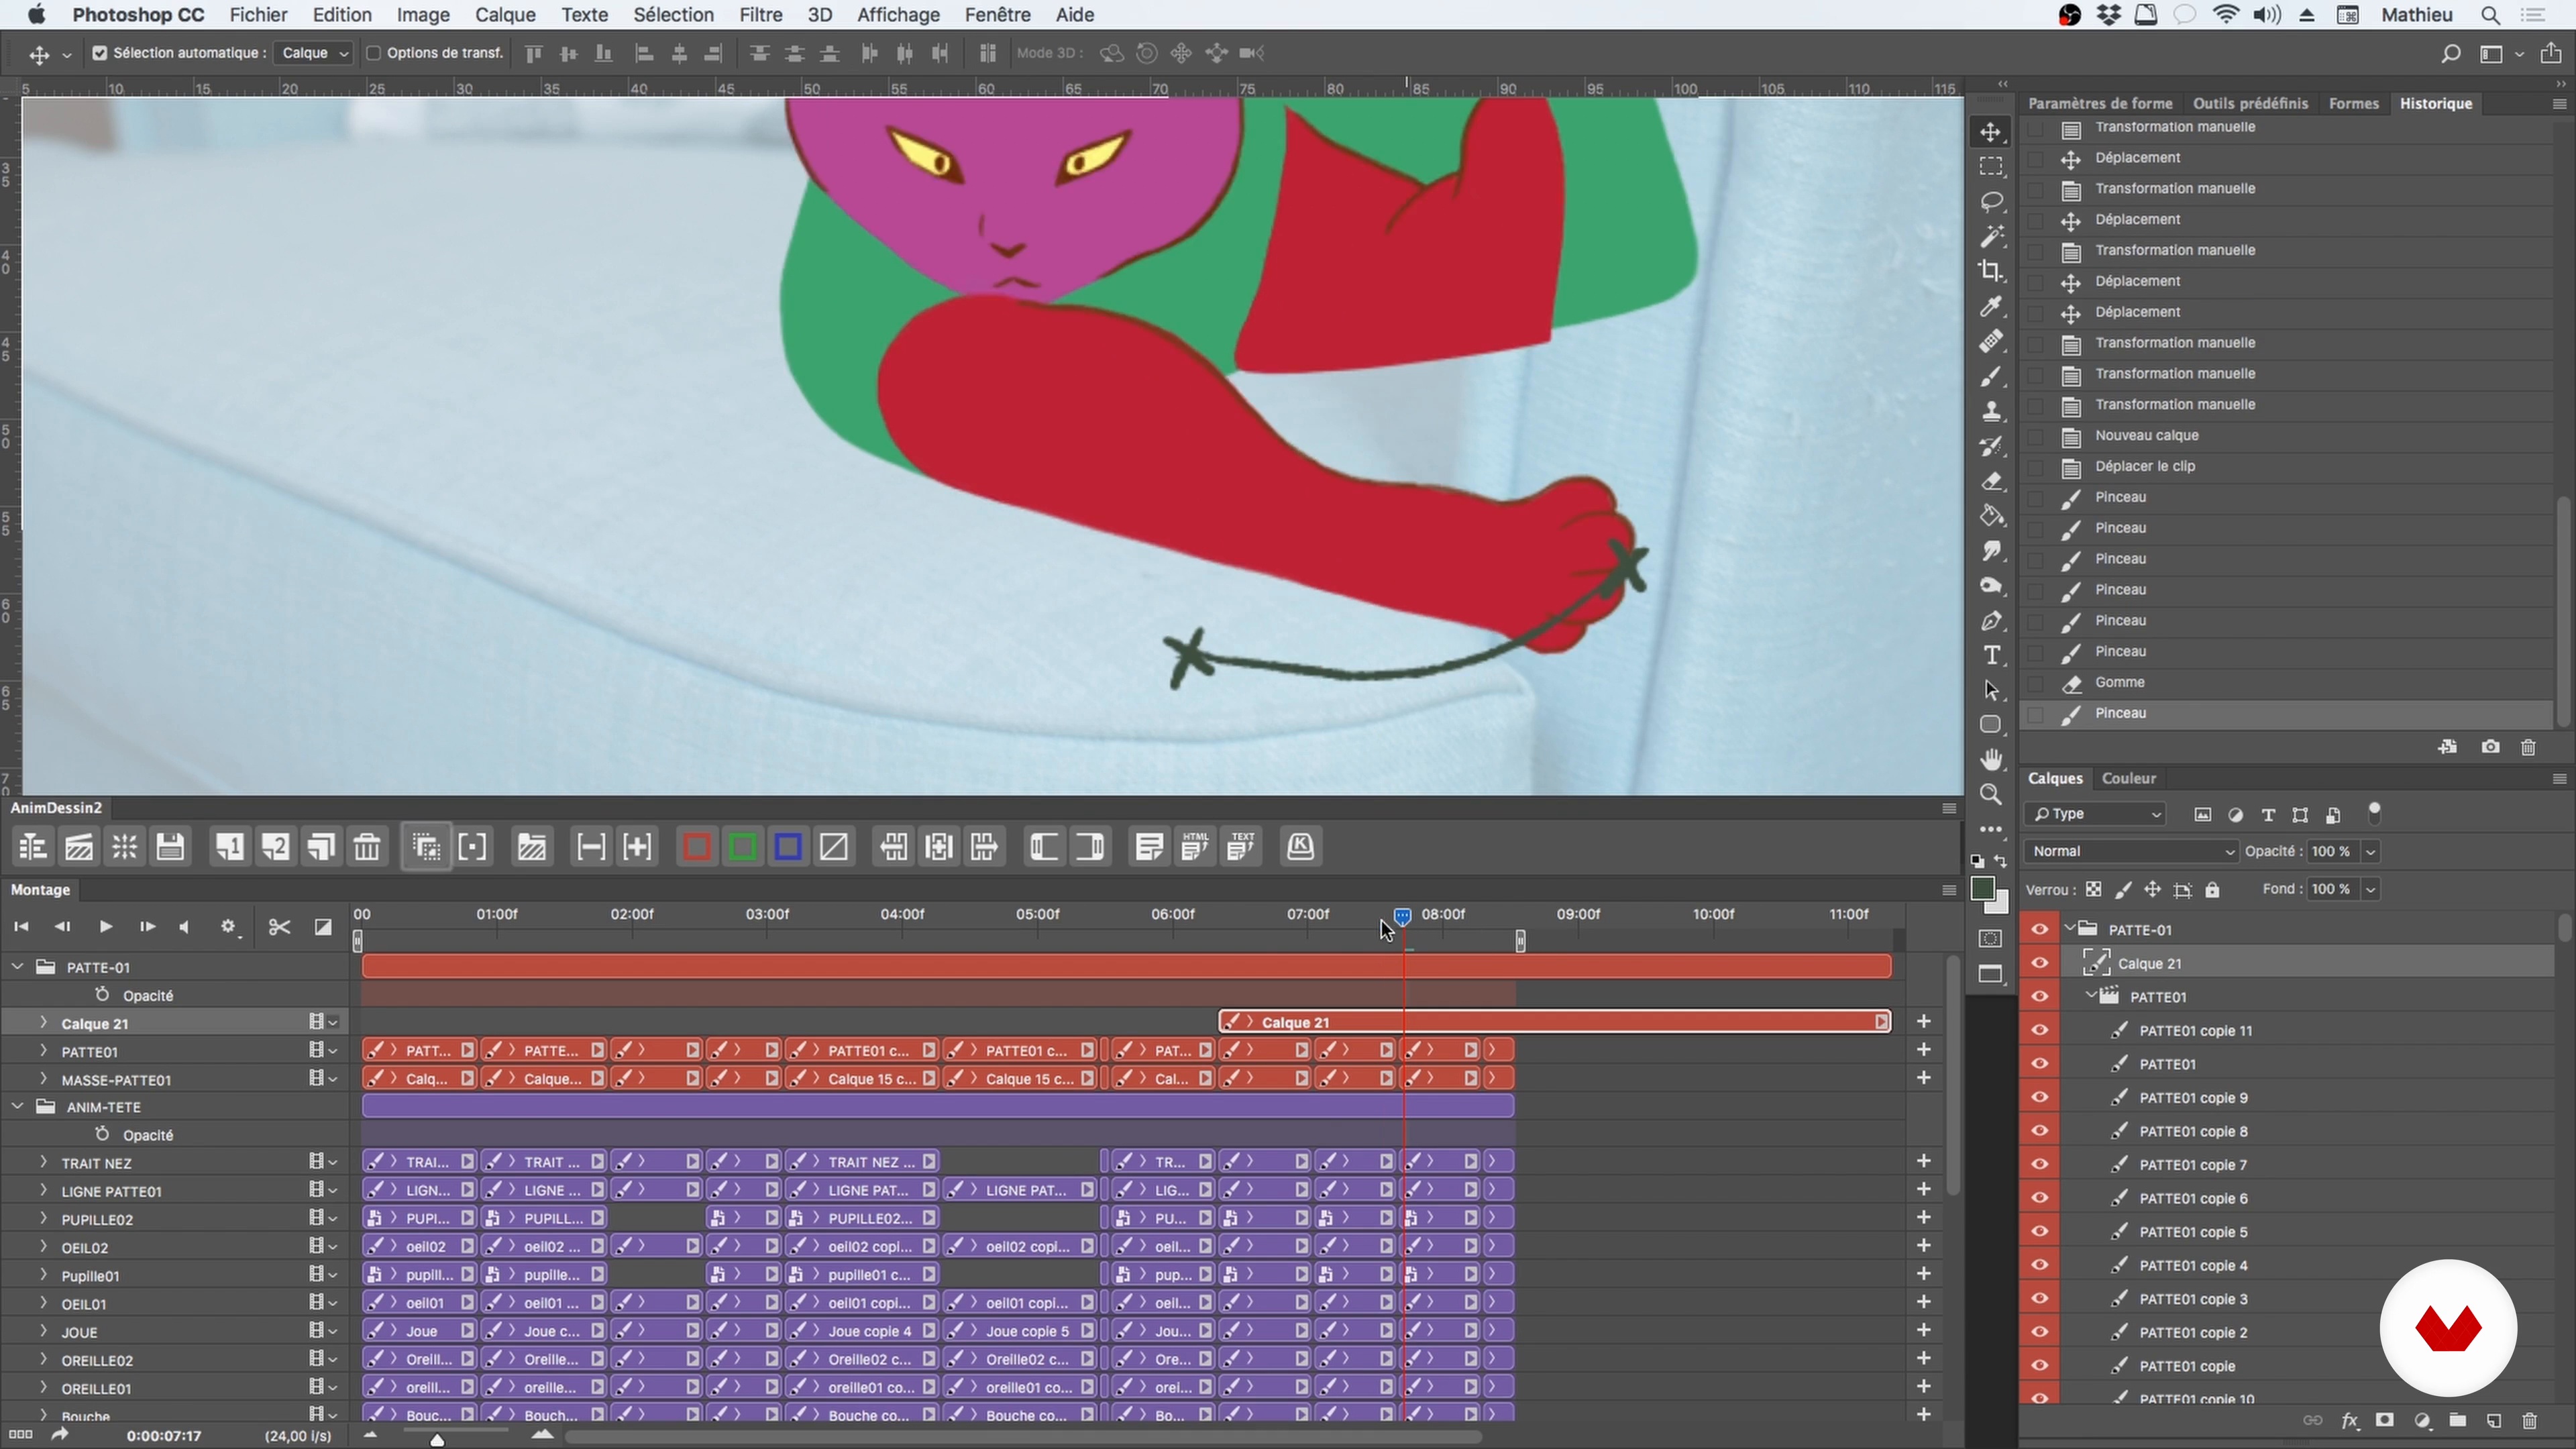
Task: Select the Gomme history state
Action: pyautogui.click(x=2285, y=683)
